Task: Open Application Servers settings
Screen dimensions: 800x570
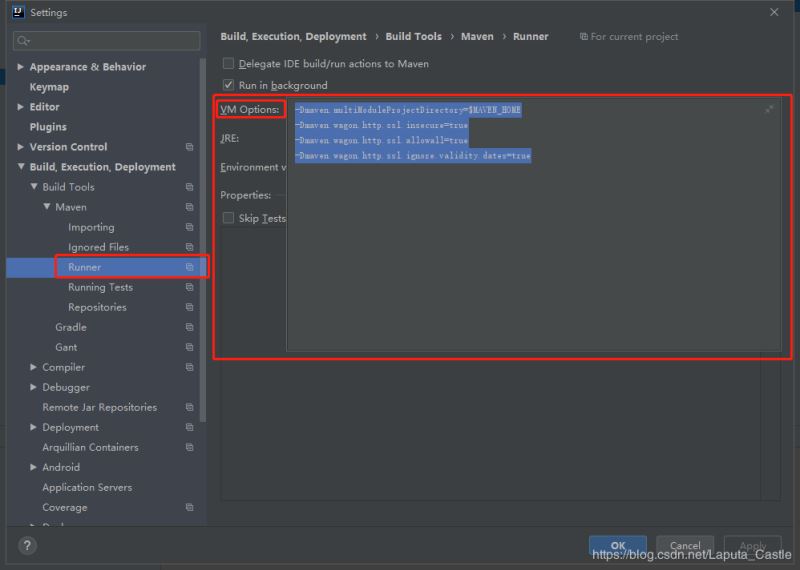Action: coord(87,487)
